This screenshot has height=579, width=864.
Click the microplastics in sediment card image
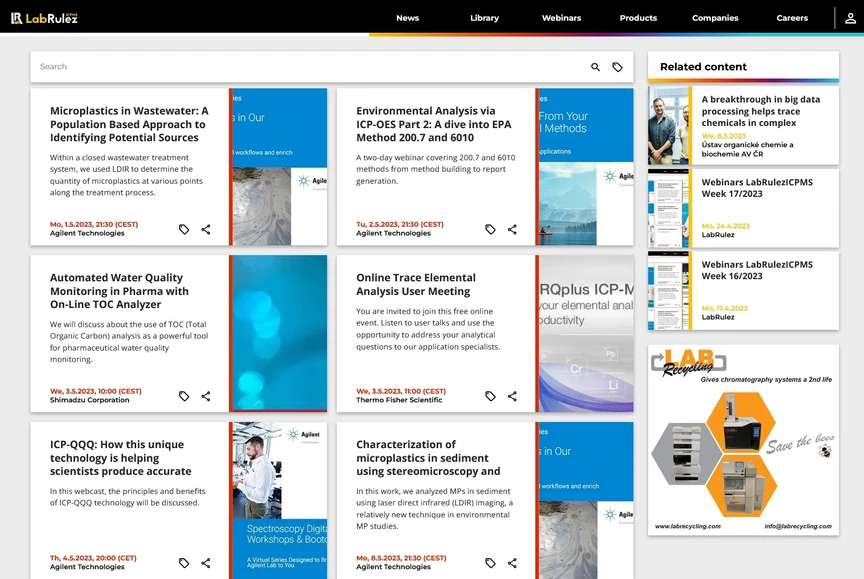click(586, 500)
